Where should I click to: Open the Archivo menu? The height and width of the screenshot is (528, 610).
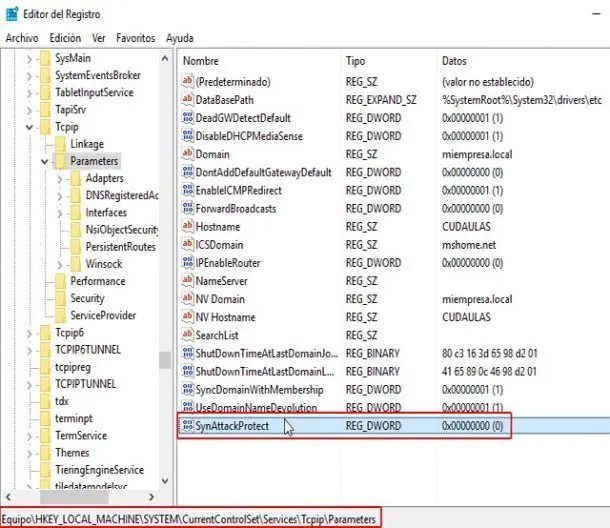click(21, 37)
